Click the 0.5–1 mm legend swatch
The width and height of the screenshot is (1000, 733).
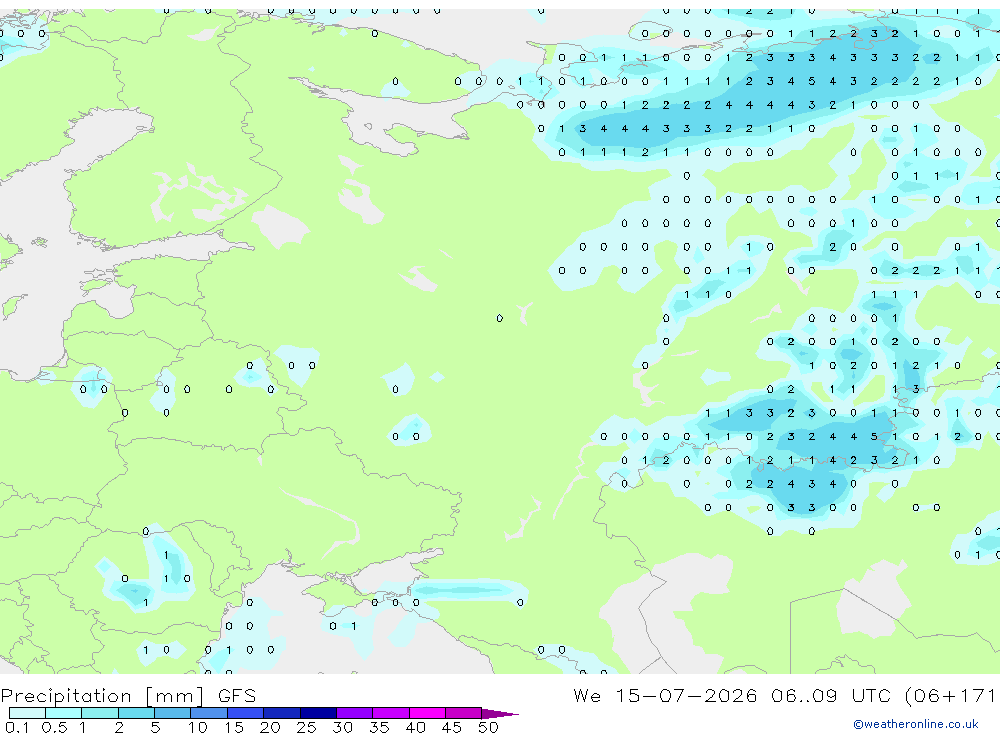click(x=63, y=713)
